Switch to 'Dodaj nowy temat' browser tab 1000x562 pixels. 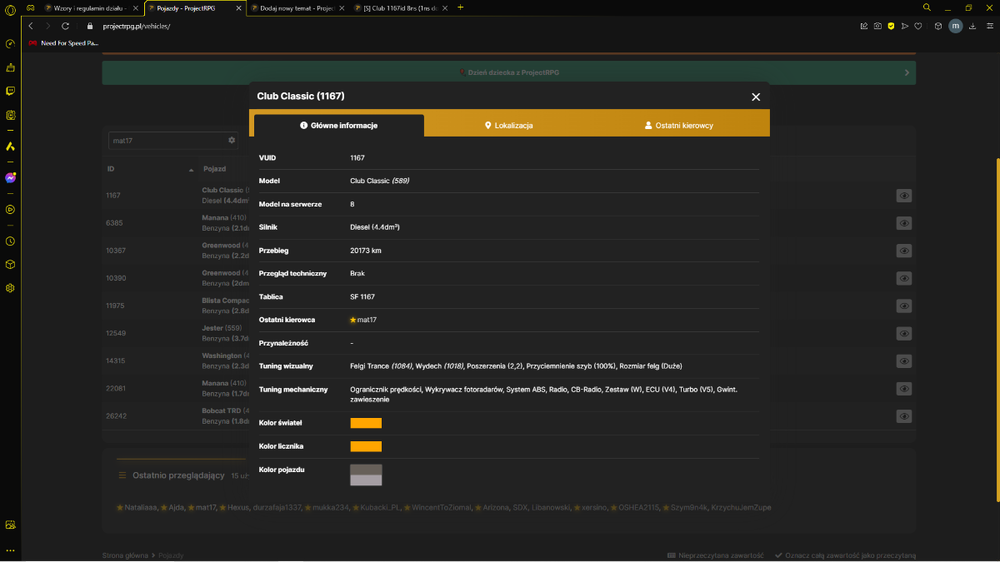click(297, 8)
